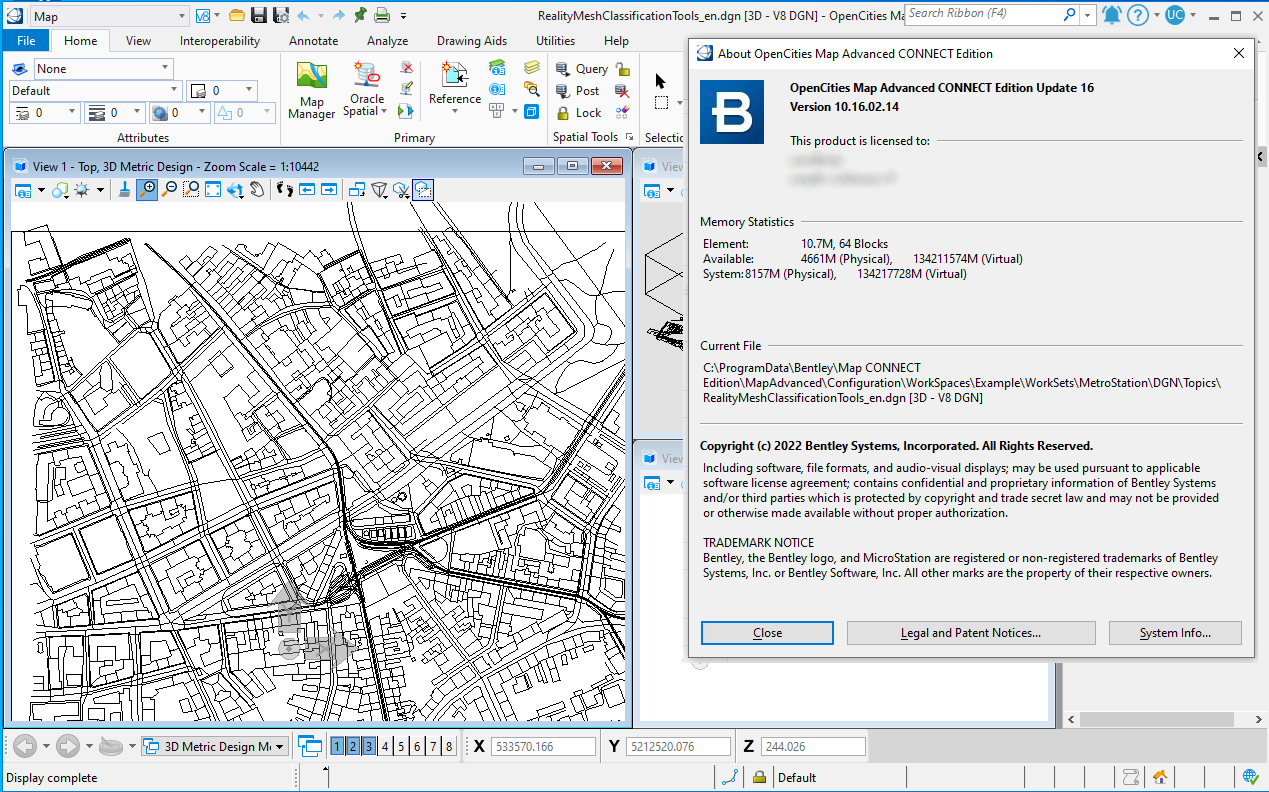Toggle view 4 button in view group
1269x792 pixels.
pos(385,746)
